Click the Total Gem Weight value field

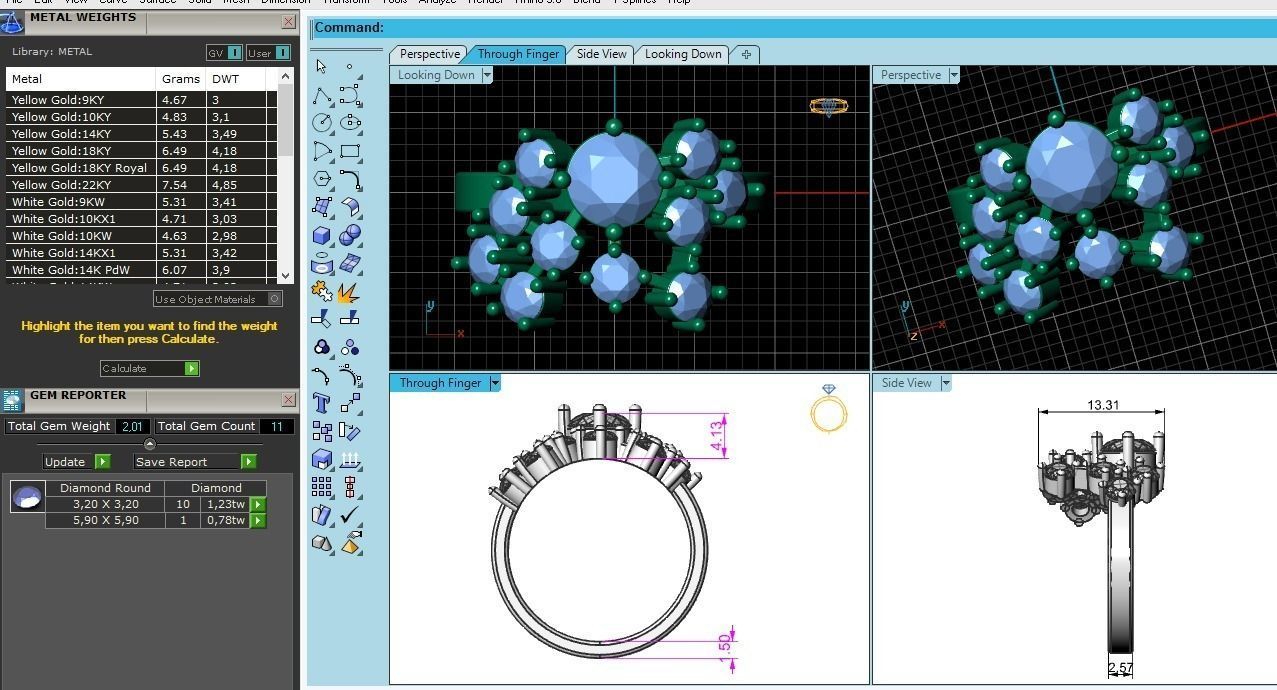coord(131,426)
